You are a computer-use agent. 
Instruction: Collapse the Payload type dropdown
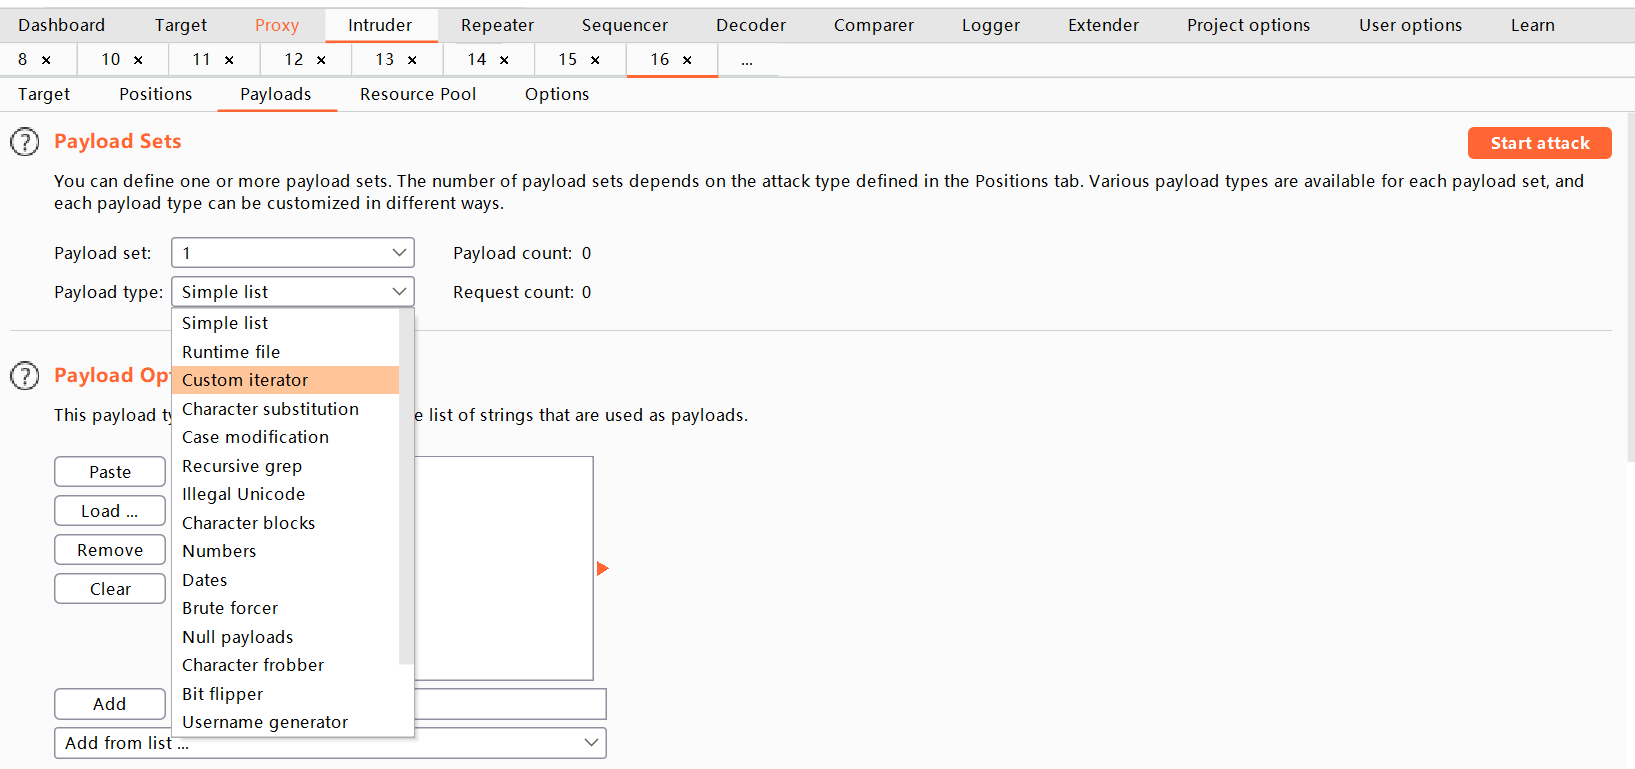(x=293, y=292)
